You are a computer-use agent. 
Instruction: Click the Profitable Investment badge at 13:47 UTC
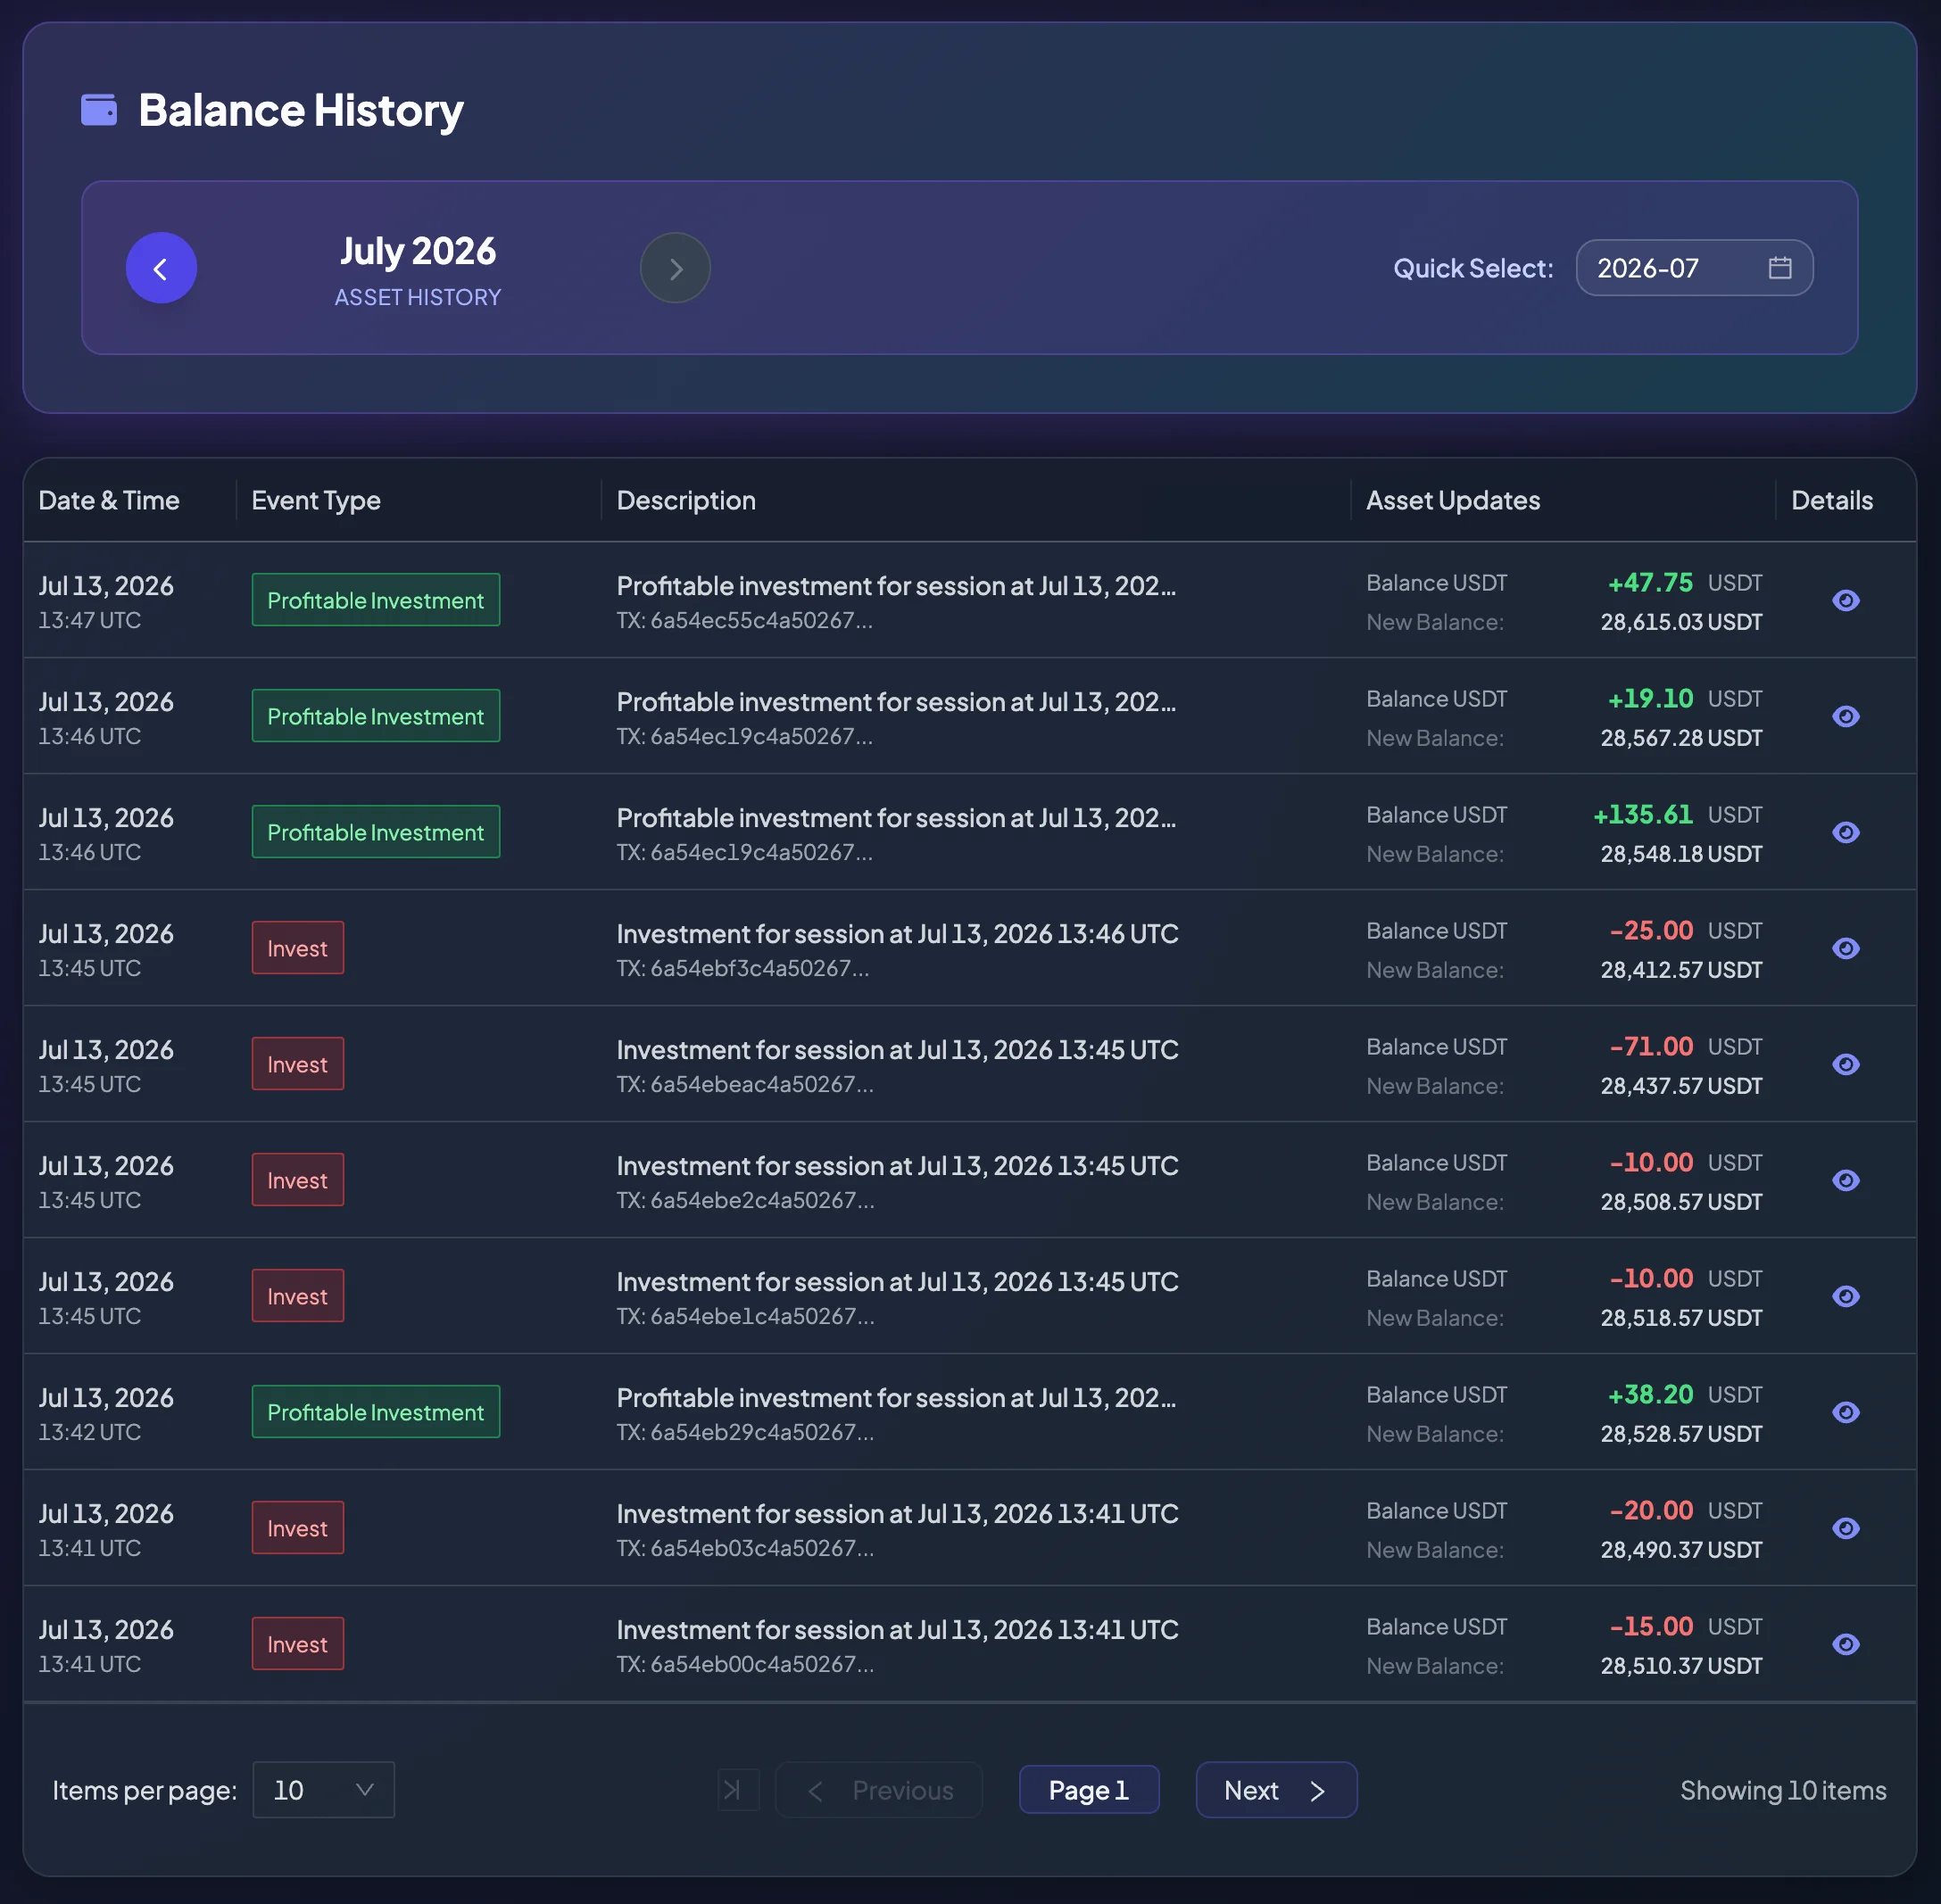(376, 600)
